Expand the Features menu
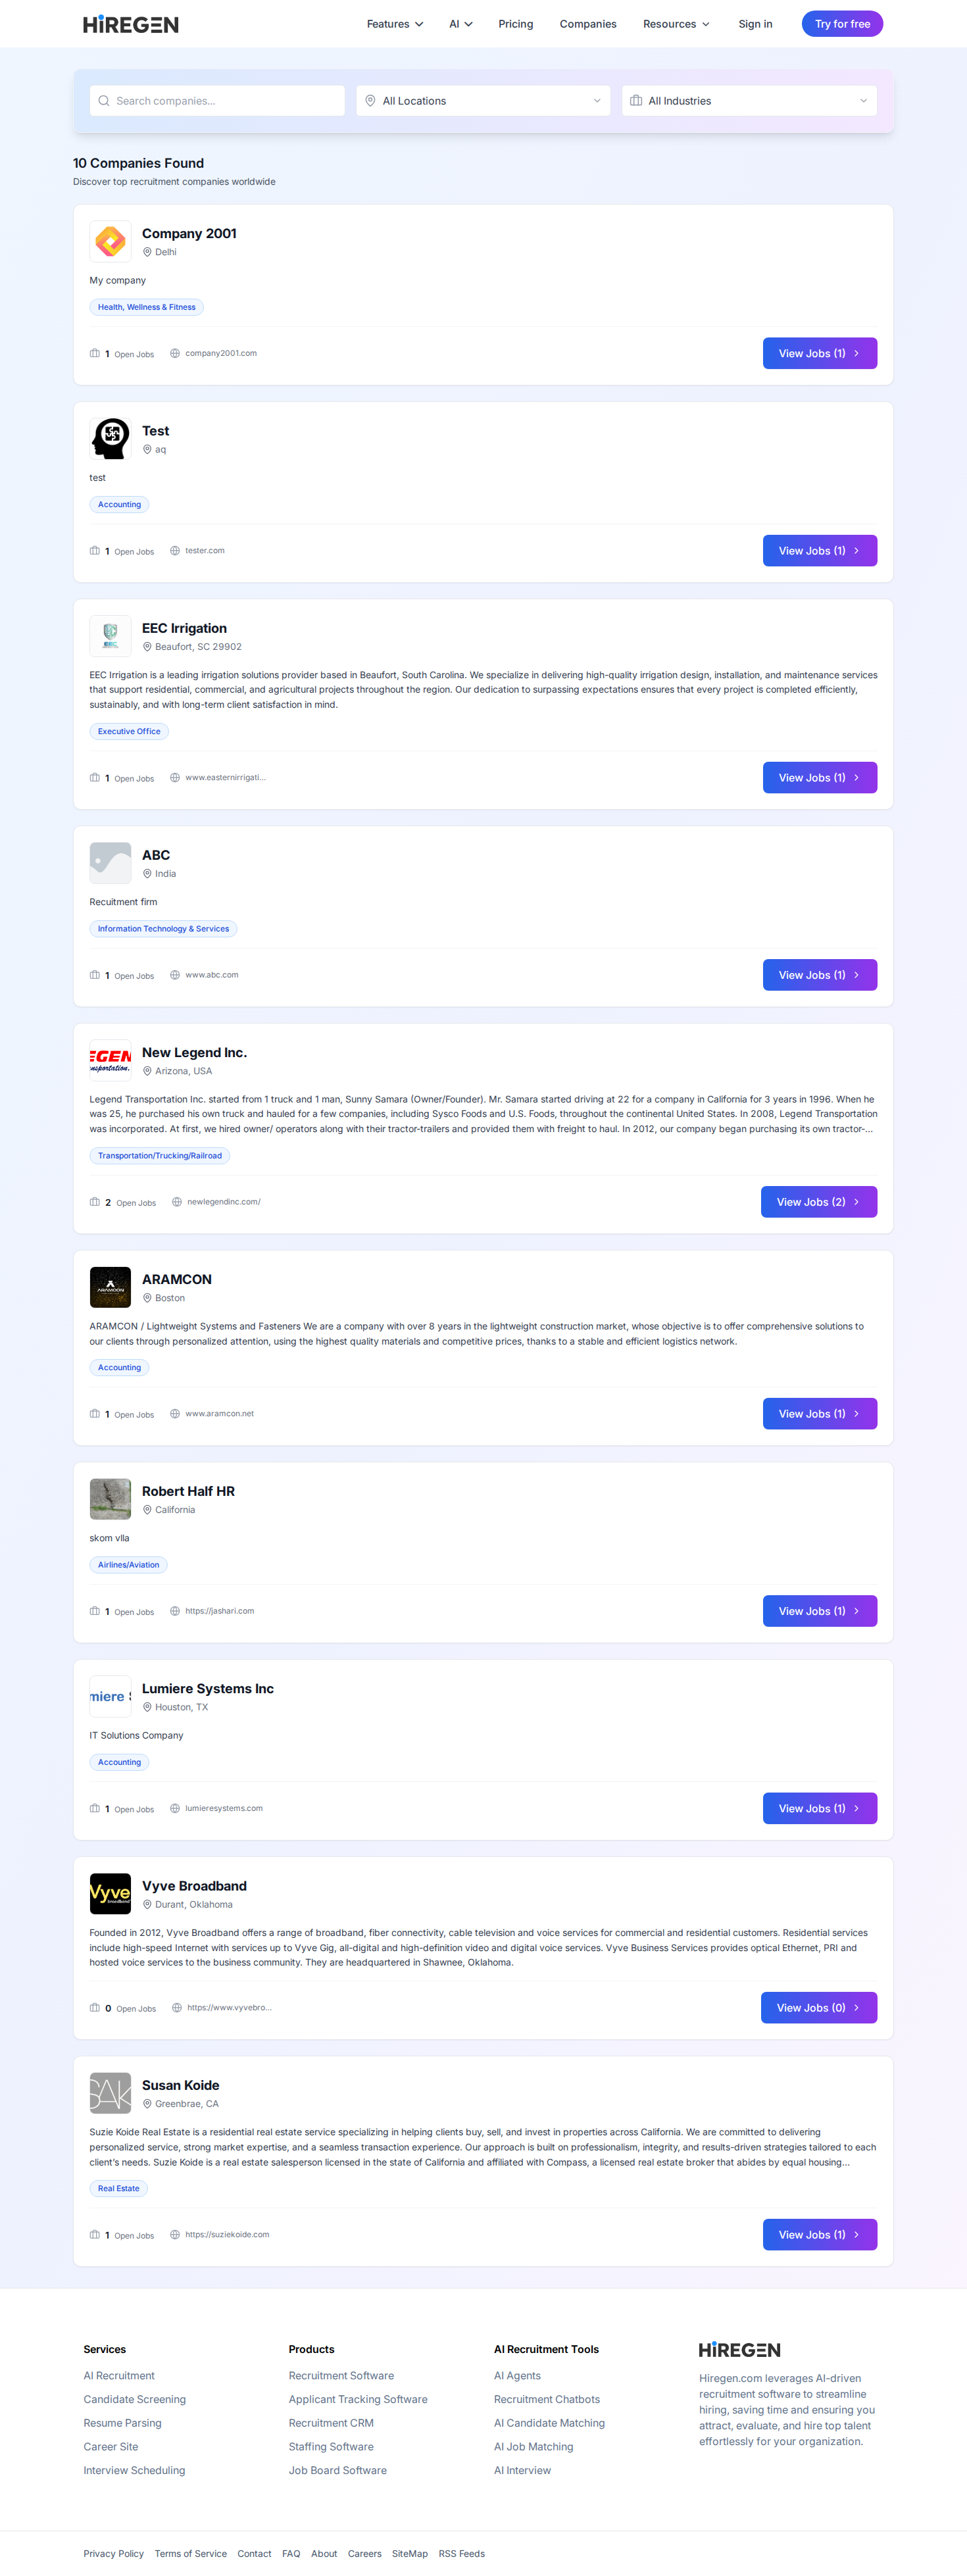 pos(395,24)
